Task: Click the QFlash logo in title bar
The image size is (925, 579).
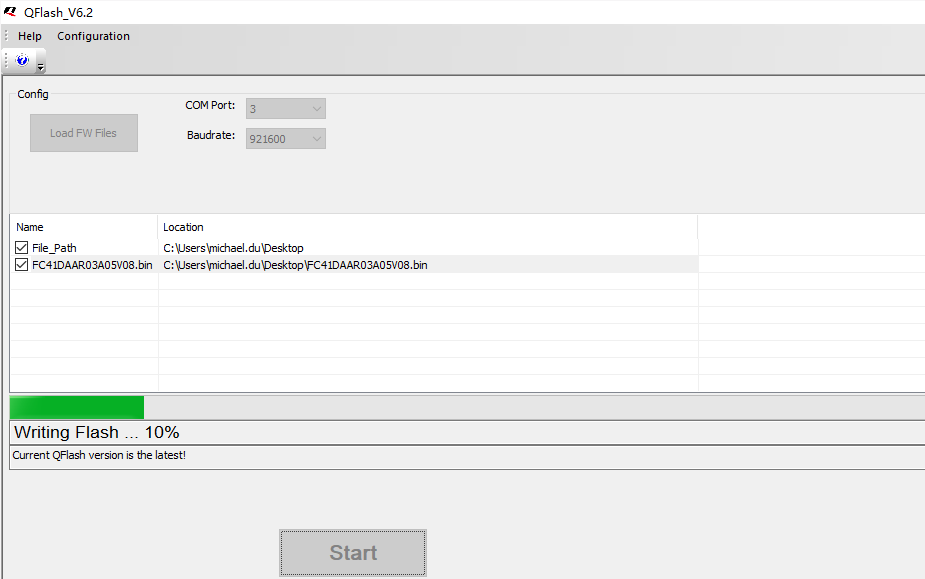Action: pos(10,11)
